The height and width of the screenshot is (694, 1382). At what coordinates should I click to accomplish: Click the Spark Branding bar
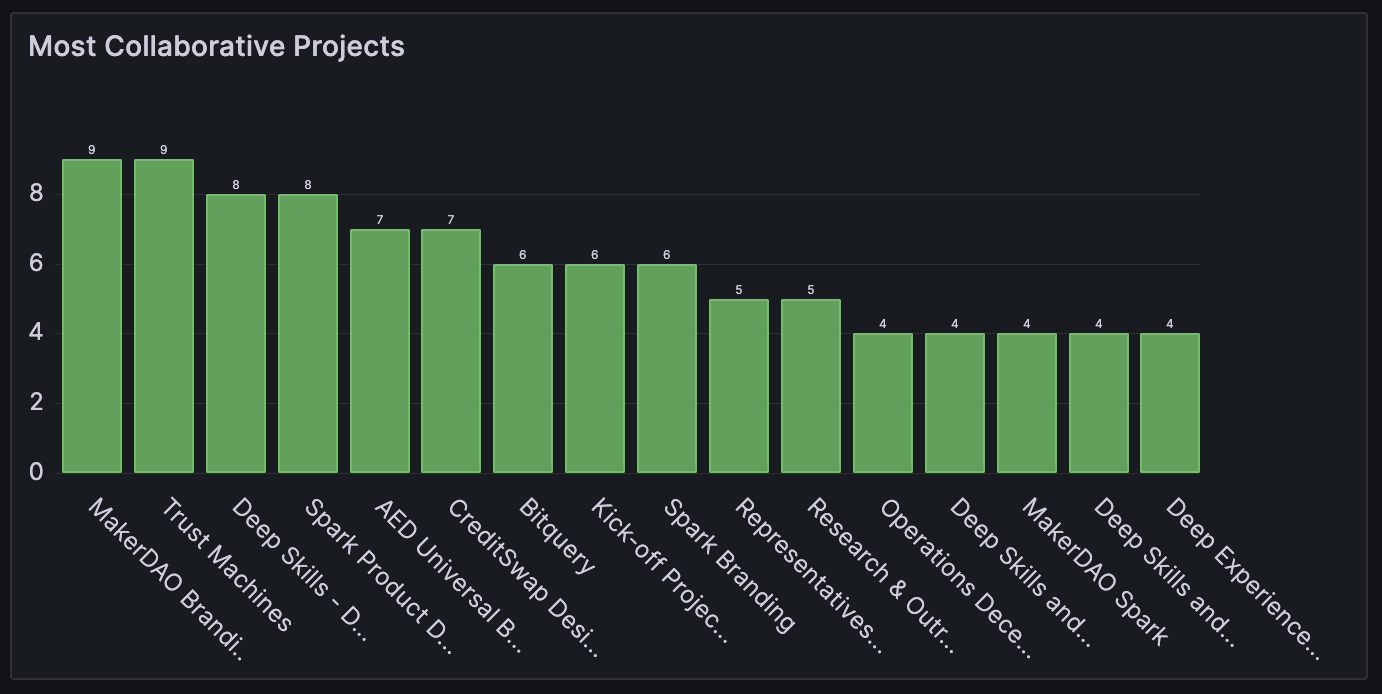click(x=667, y=368)
